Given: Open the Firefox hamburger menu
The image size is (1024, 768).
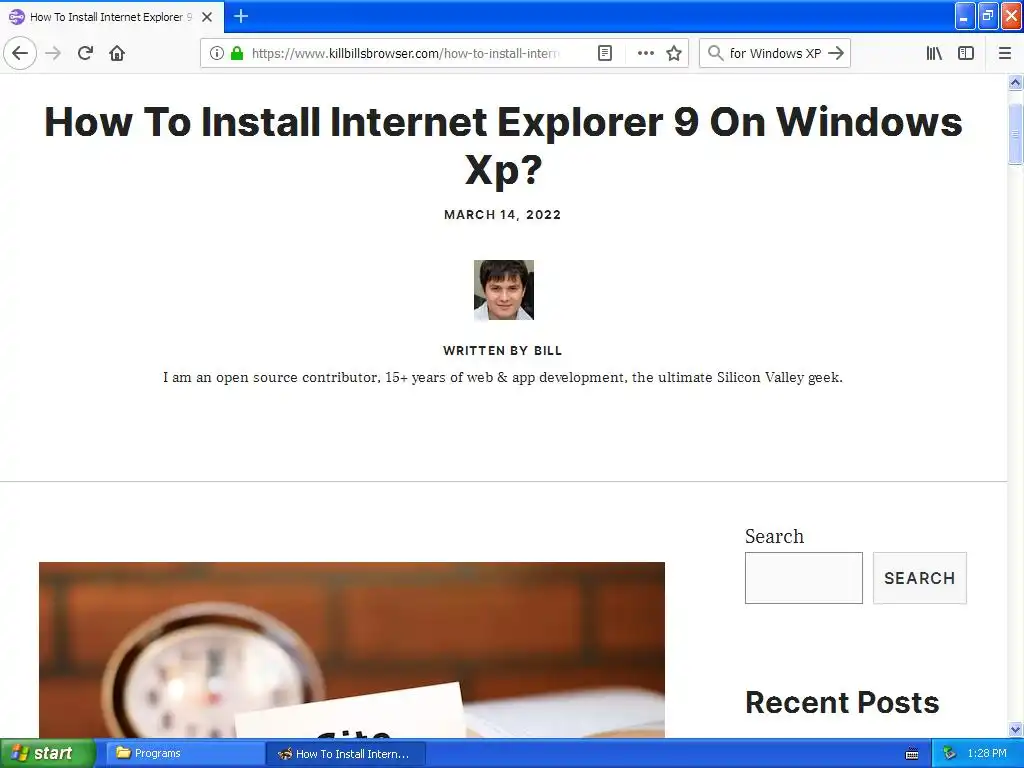Looking at the screenshot, I should (x=1005, y=53).
